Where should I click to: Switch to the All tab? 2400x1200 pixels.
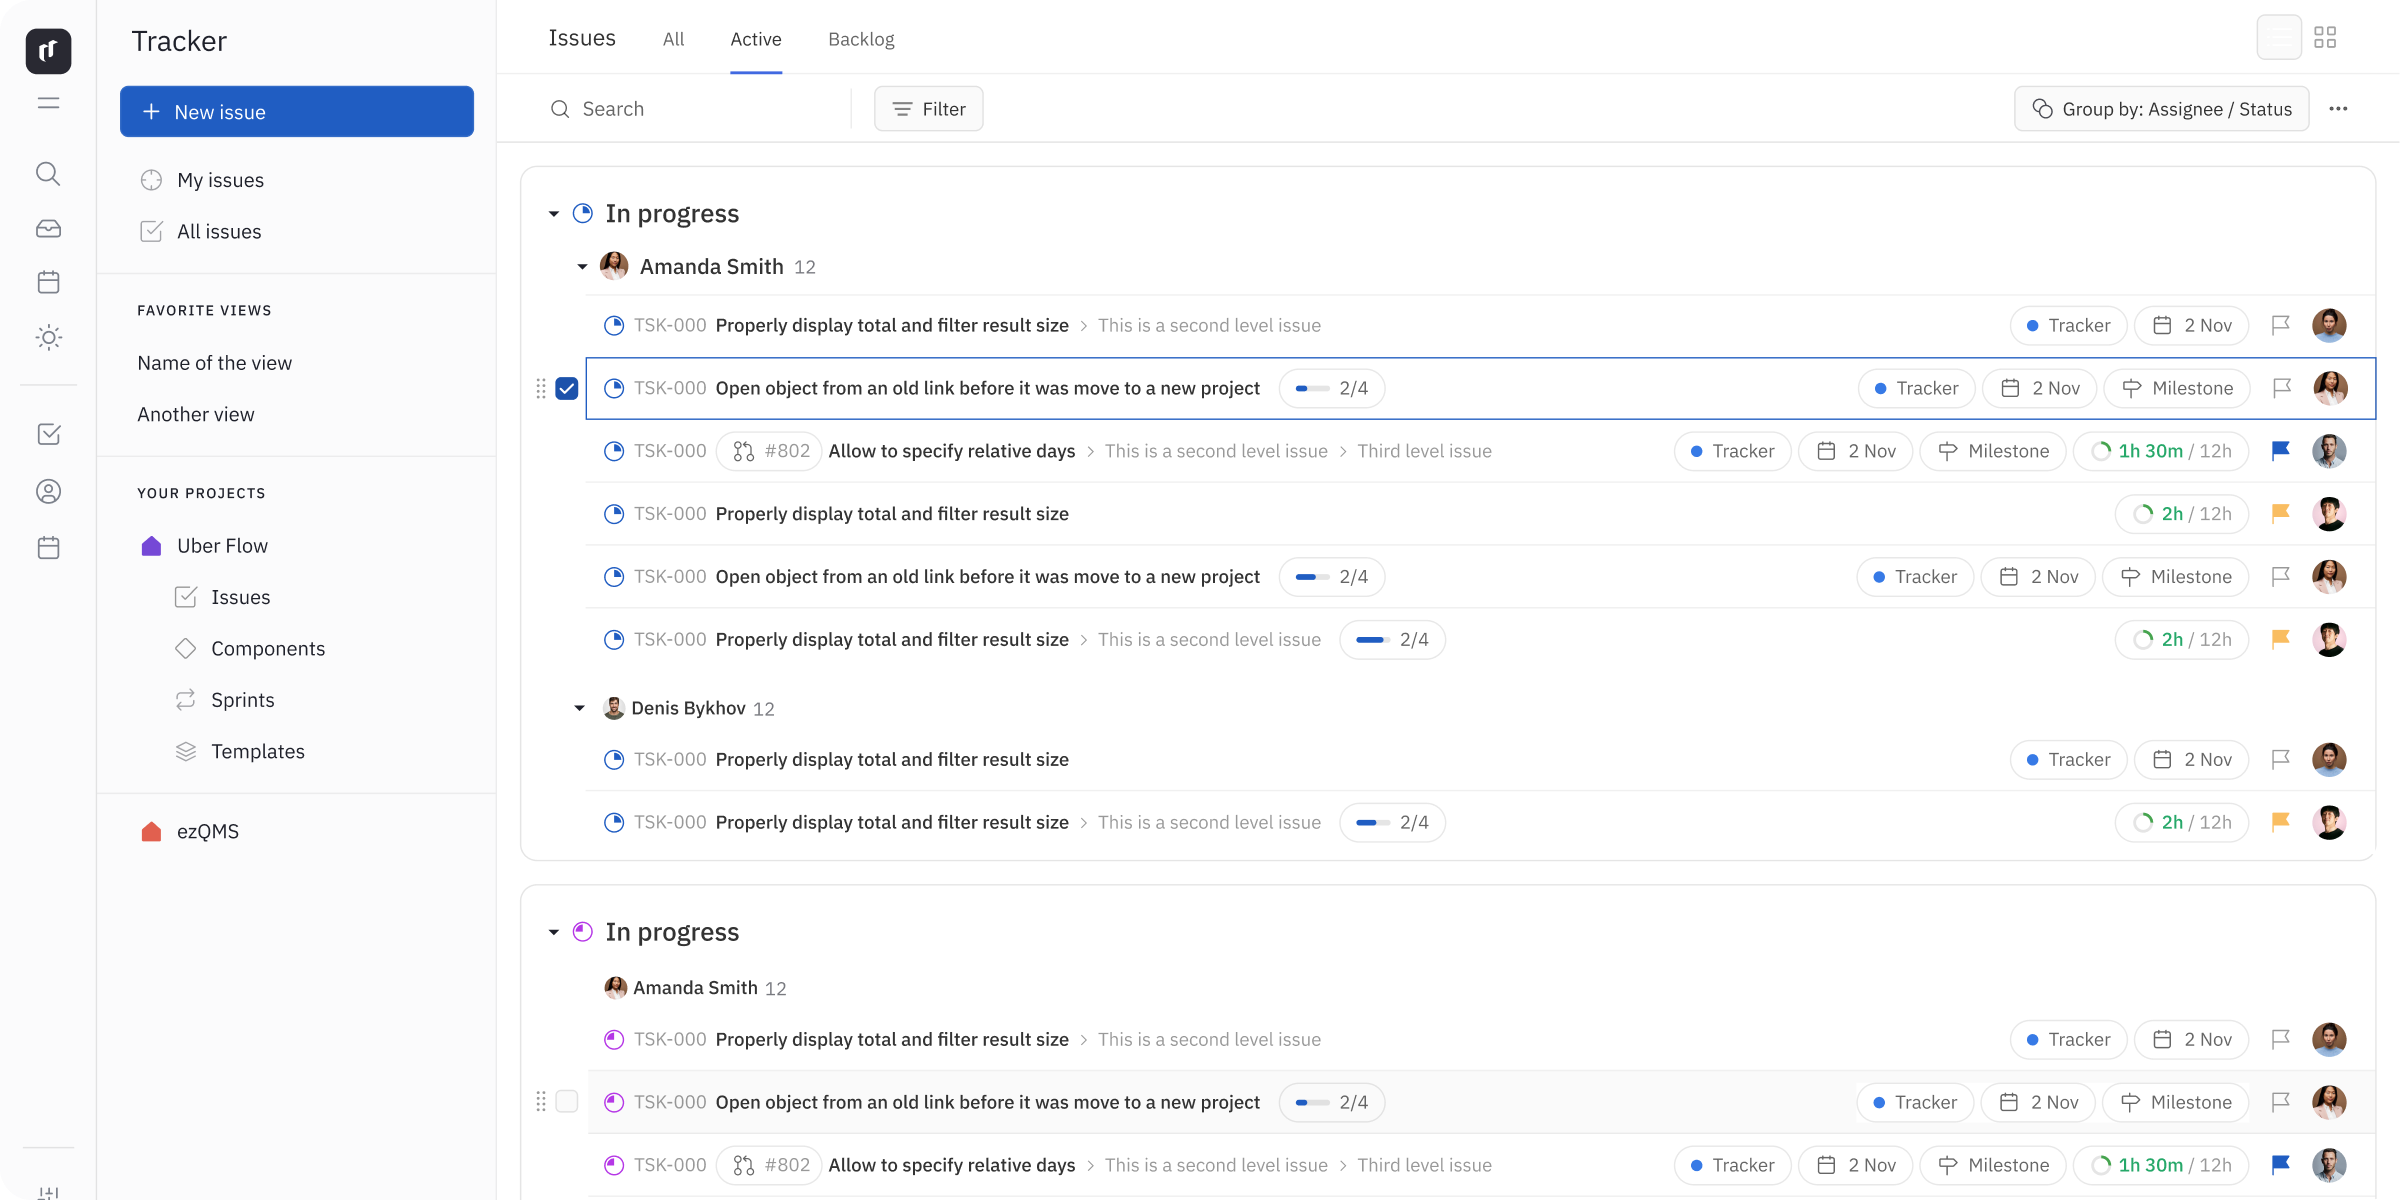tap(673, 39)
